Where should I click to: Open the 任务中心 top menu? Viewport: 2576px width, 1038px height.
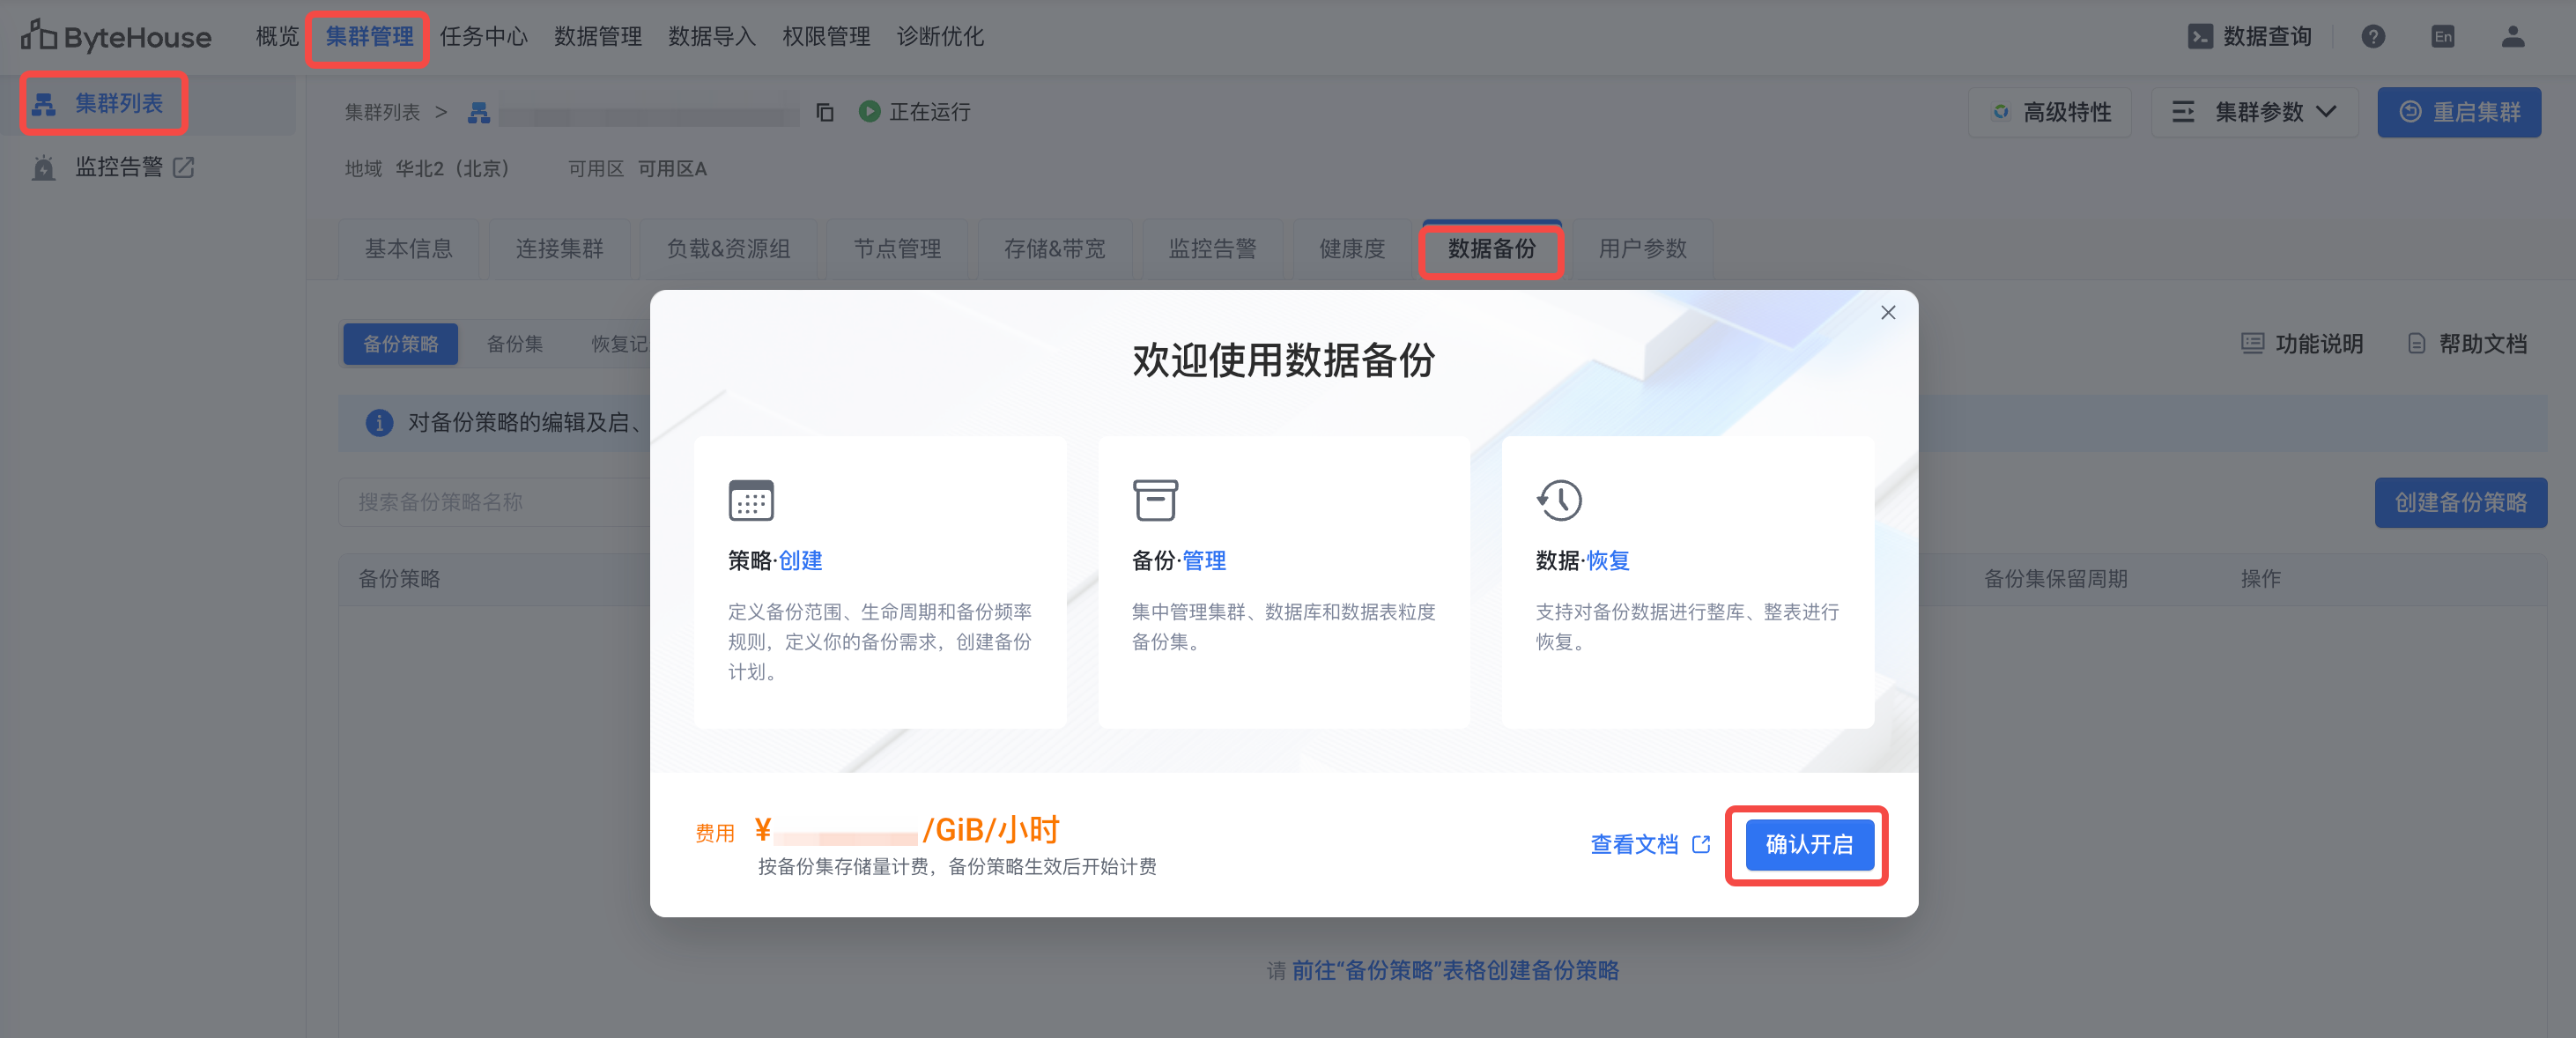[483, 37]
